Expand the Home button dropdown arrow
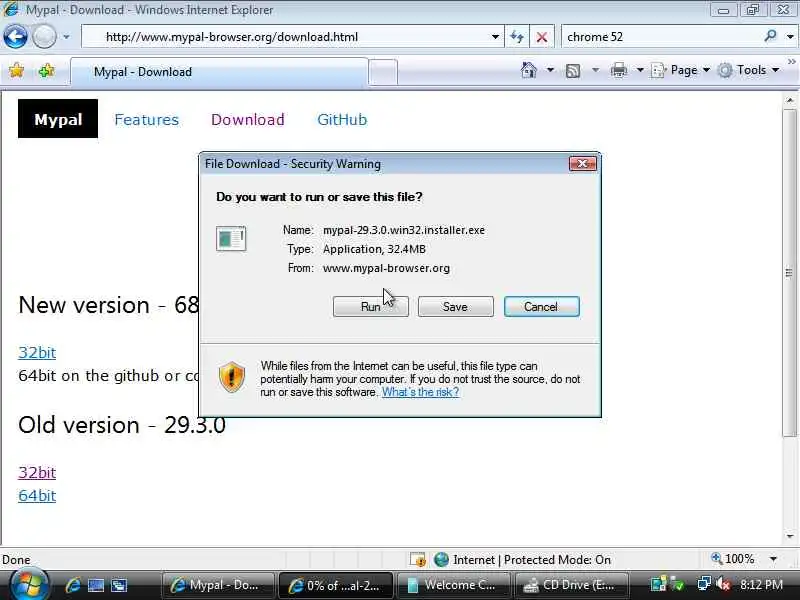Viewport: 800px width, 600px height. (x=550, y=70)
